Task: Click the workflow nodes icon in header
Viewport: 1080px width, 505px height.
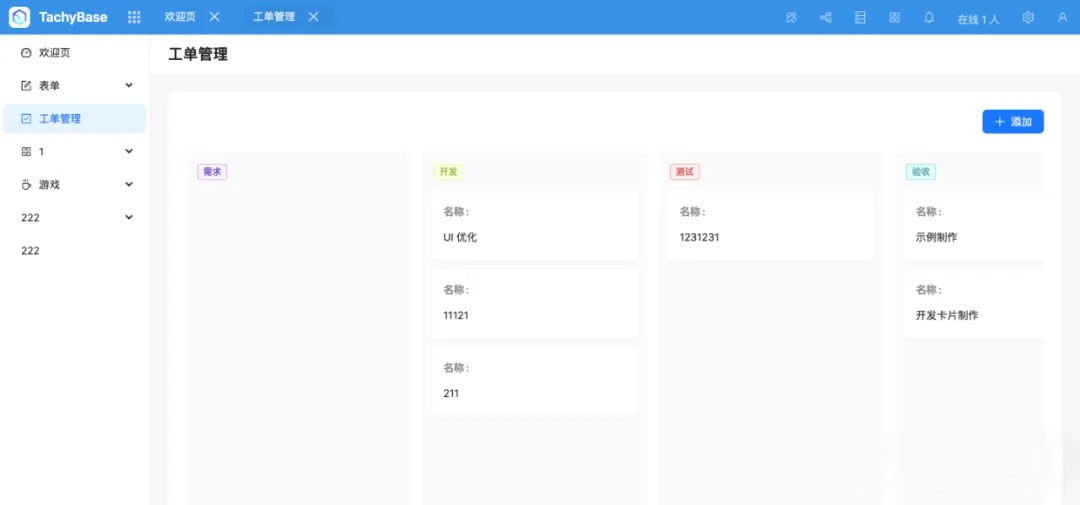Action: pyautogui.click(x=826, y=17)
